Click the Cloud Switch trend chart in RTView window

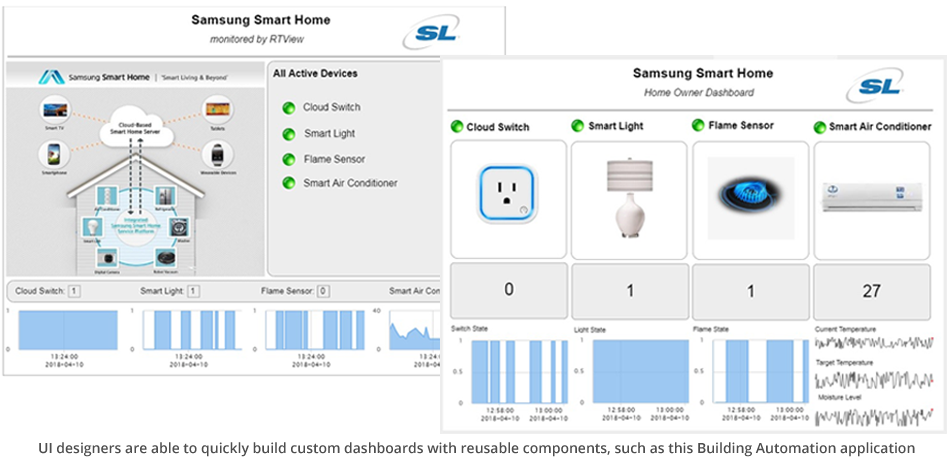[x=68, y=330]
